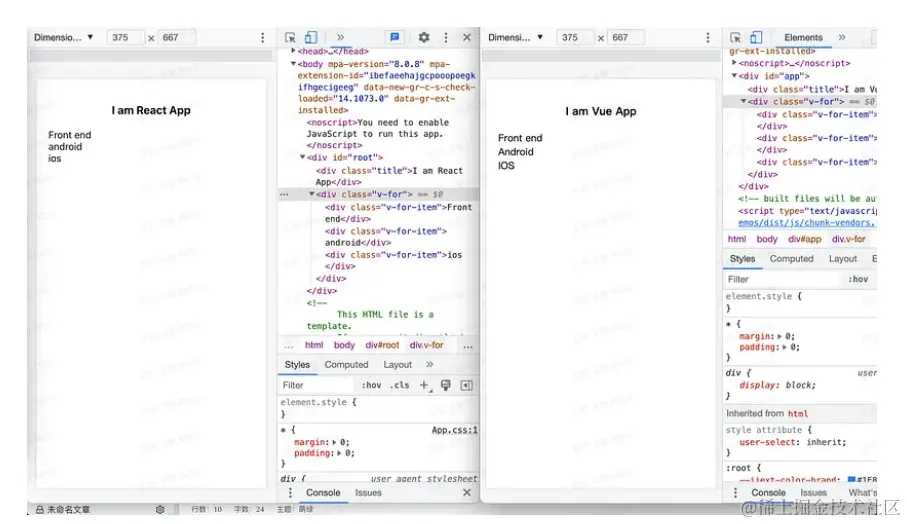This screenshot has height=524, width=907.
Task: Open console drawer kebab menu in React window
Action: click(x=290, y=493)
